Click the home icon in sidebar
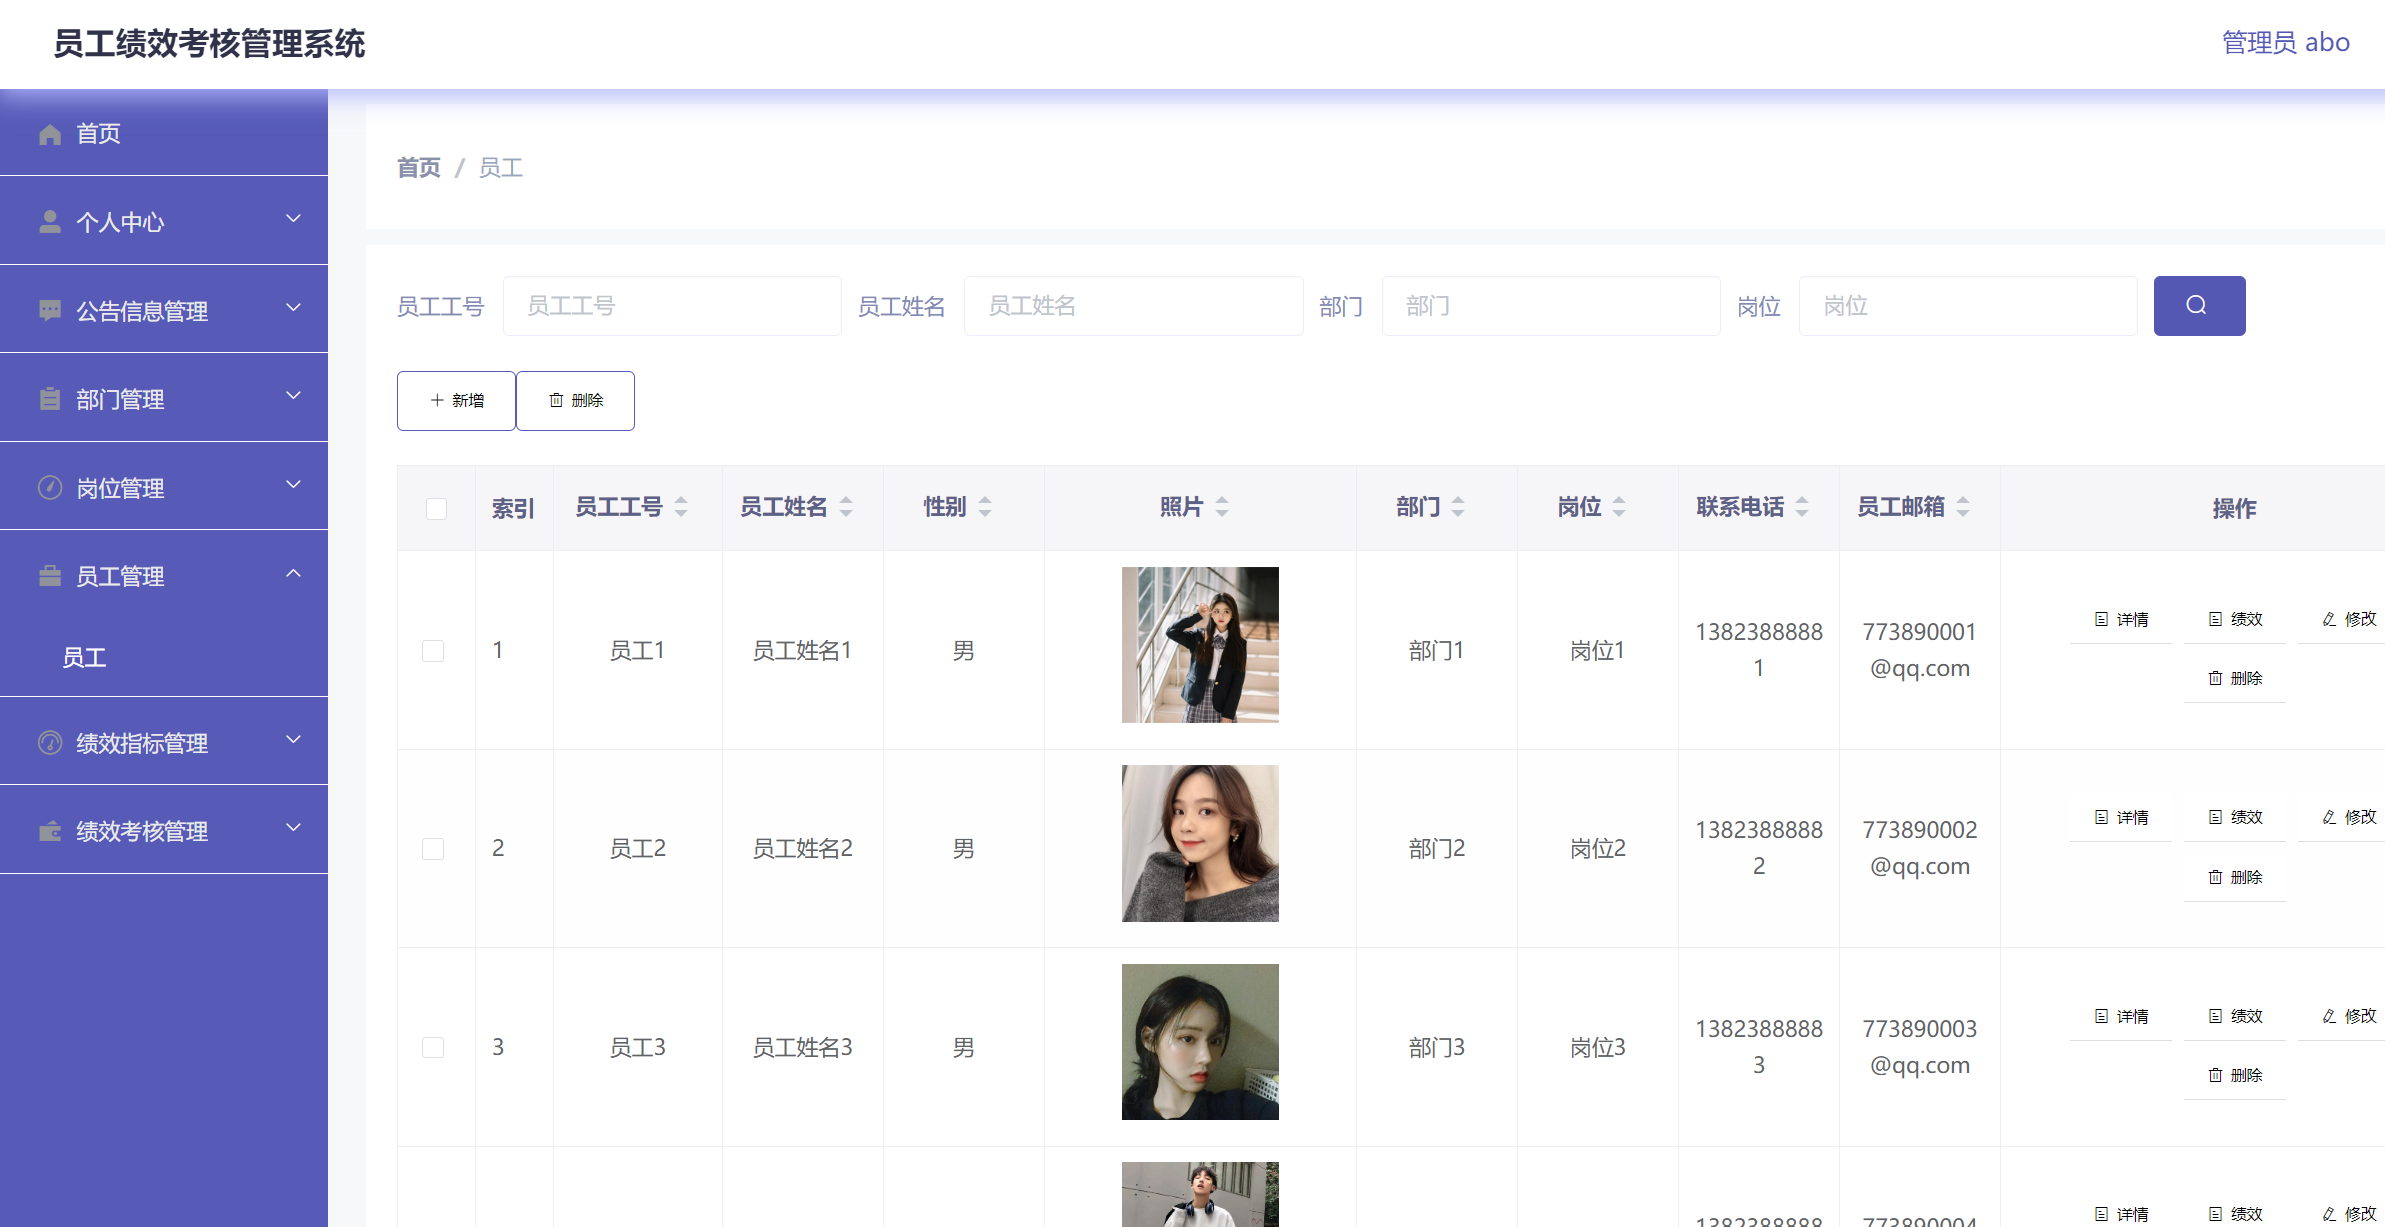The width and height of the screenshot is (2385, 1227). pyautogui.click(x=50, y=134)
